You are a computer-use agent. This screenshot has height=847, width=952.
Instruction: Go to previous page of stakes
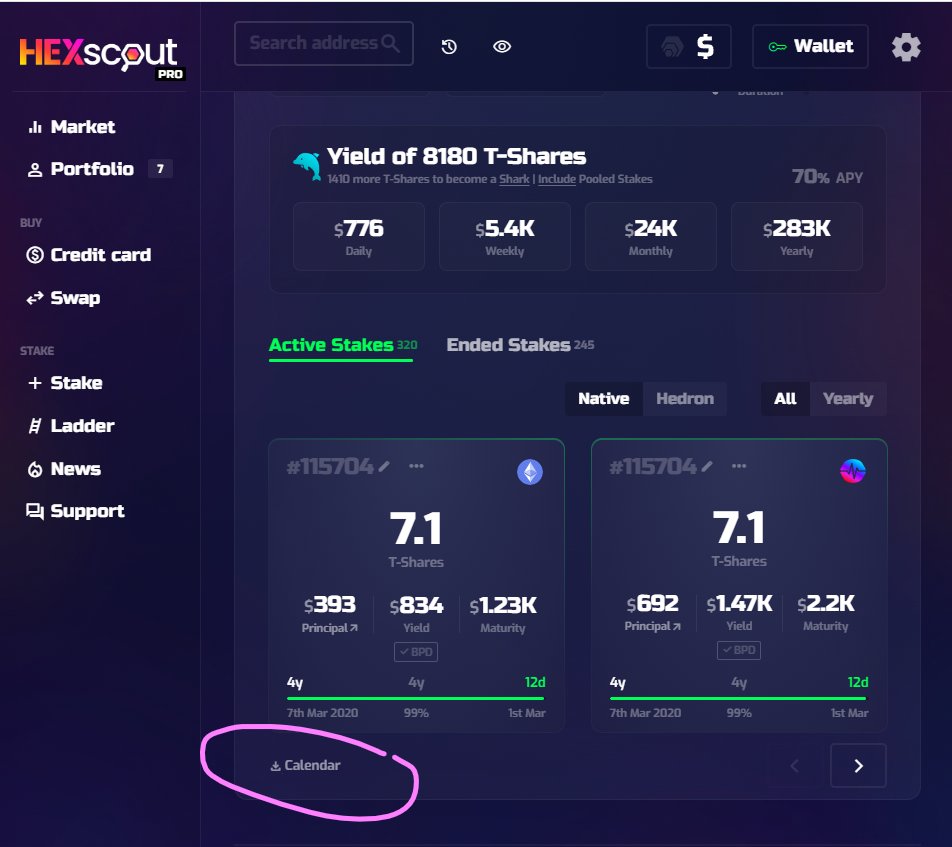pyautogui.click(x=795, y=766)
